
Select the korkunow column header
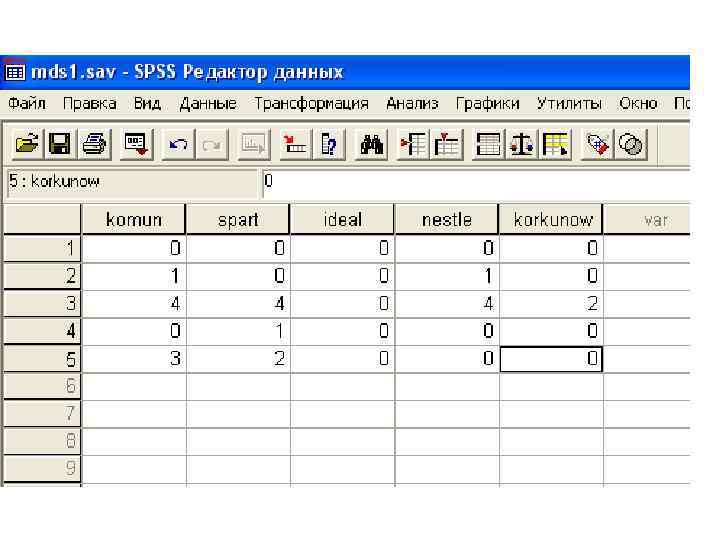551,219
